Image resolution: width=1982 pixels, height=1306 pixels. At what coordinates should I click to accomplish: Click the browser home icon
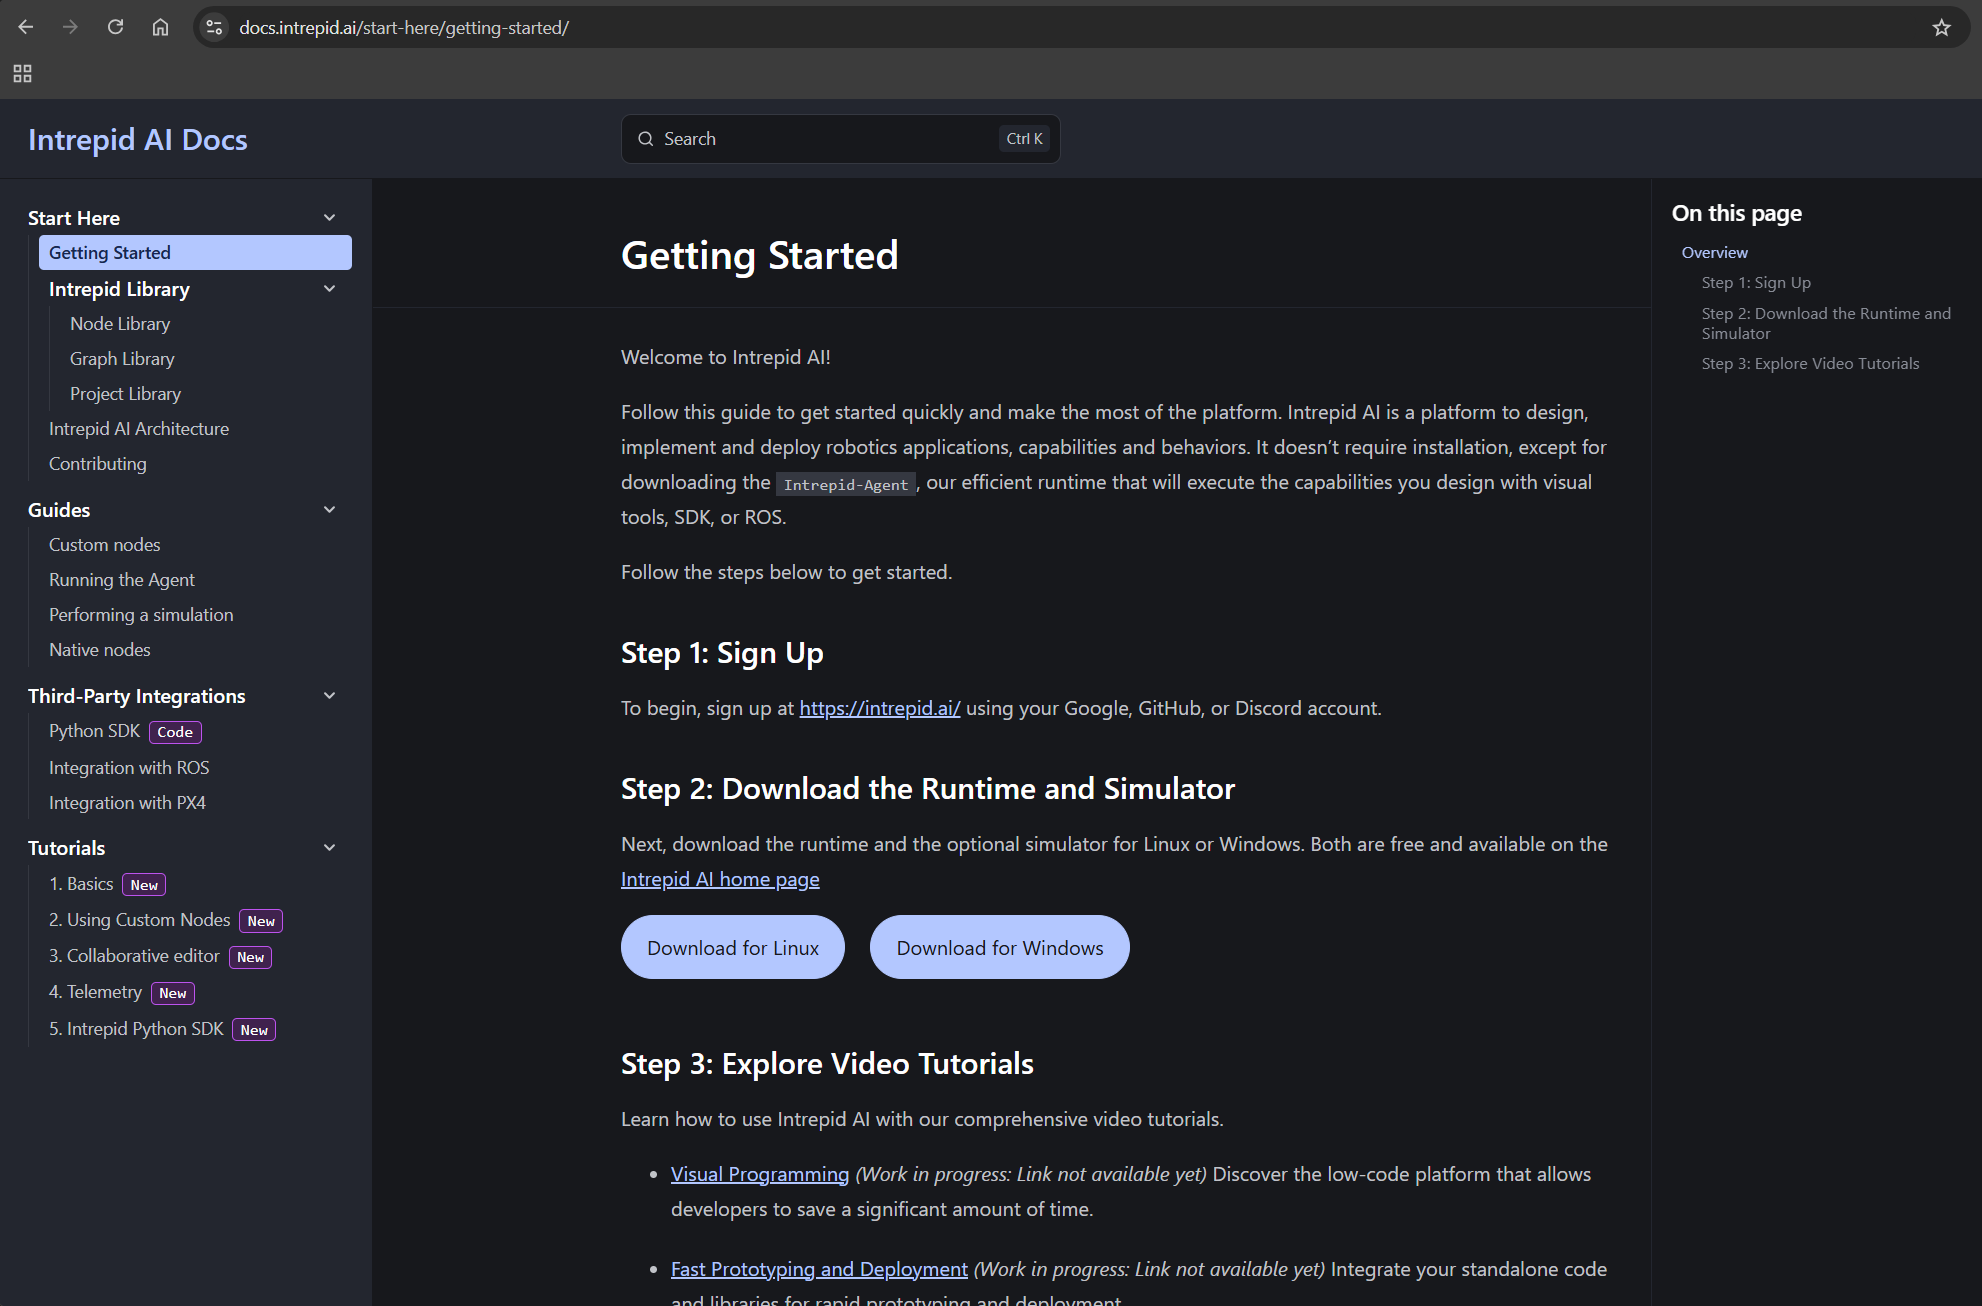pos(160,27)
